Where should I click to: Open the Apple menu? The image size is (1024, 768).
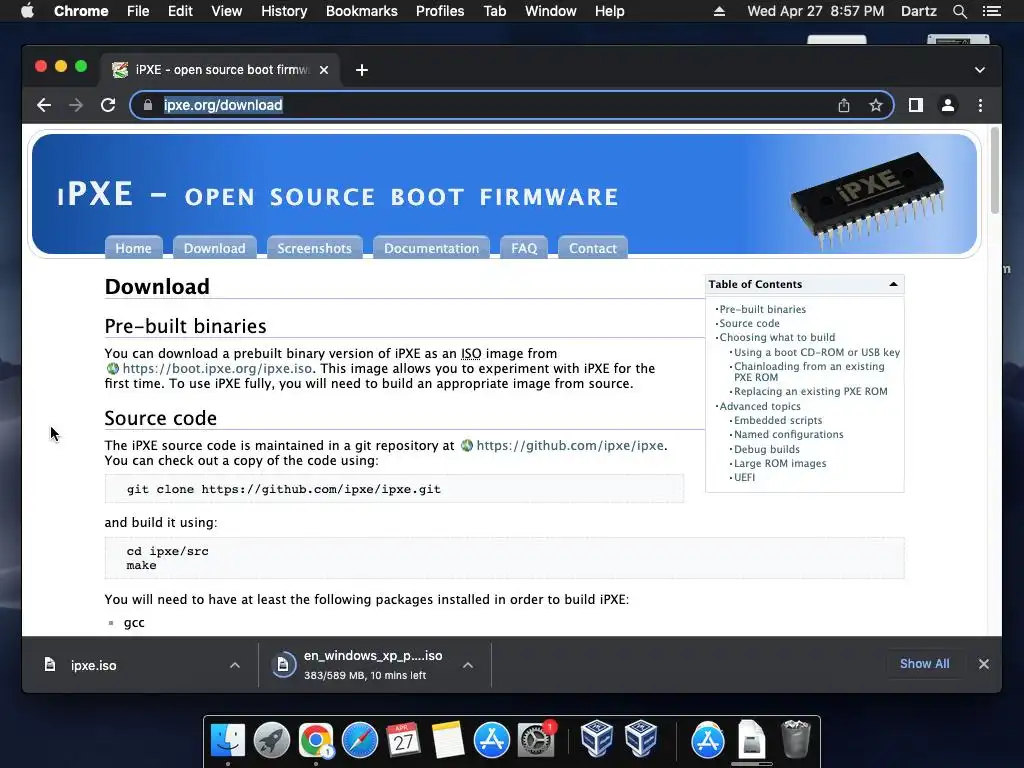click(27, 11)
